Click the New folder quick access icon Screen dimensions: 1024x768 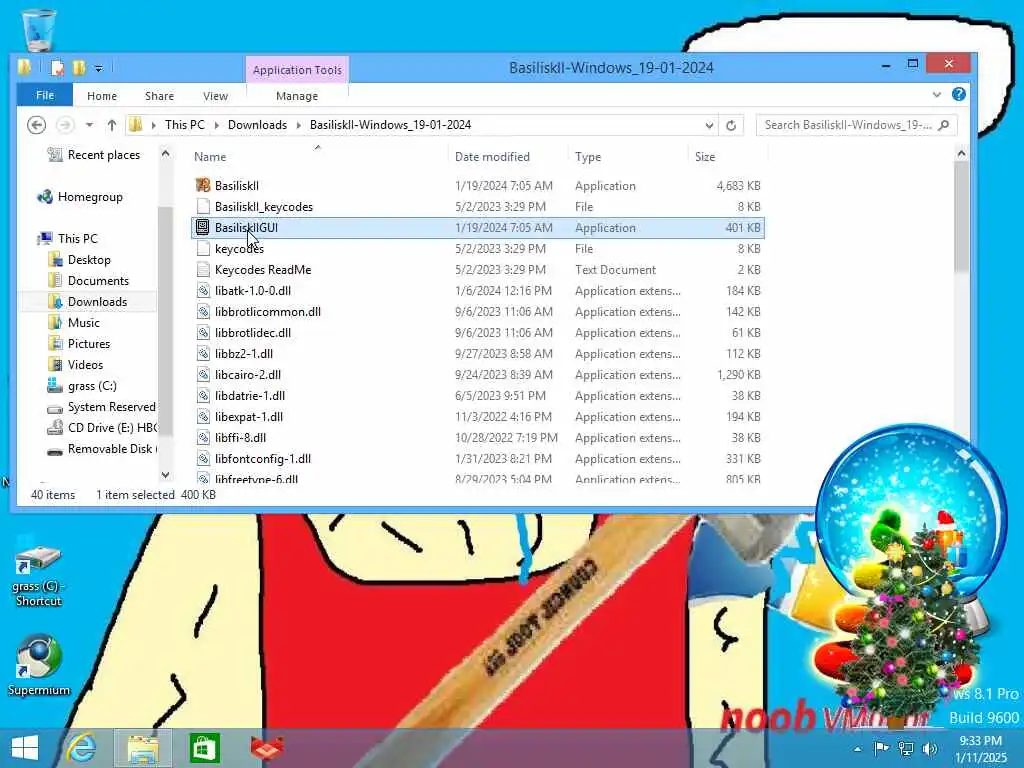point(79,67)
